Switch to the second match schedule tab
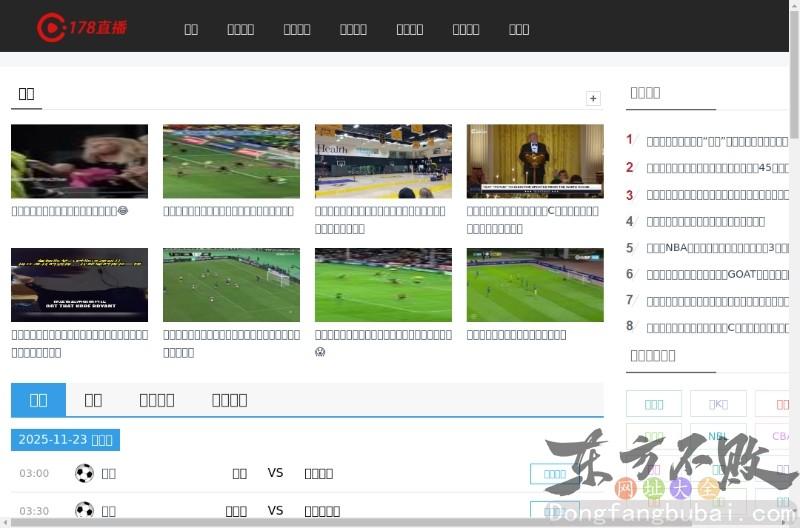This screenshot has height=528, width=800. point(93,400)
